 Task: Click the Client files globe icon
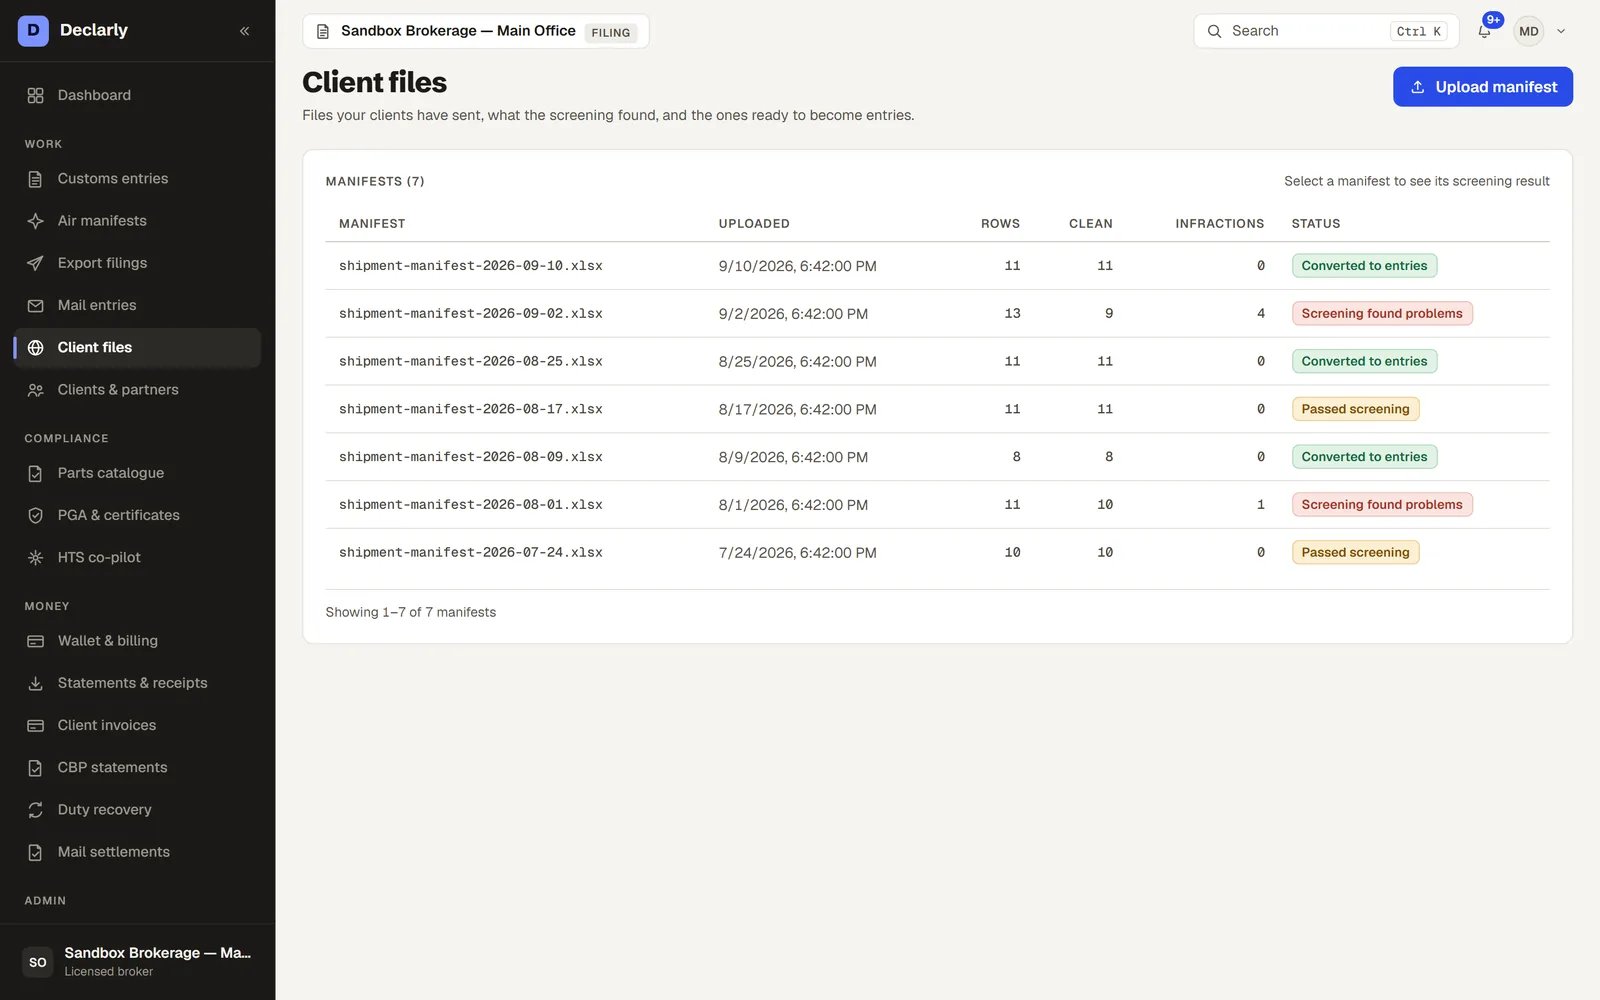[x=36, y=347]
